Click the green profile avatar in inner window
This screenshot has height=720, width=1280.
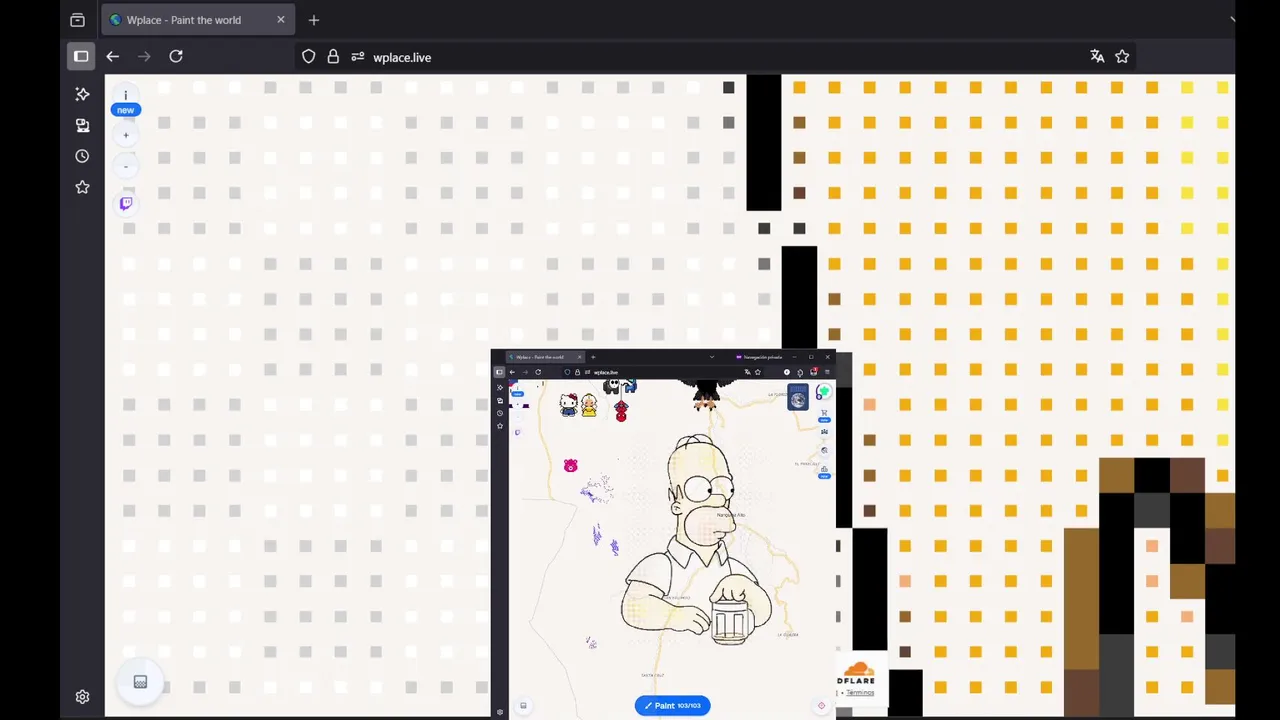coord(823,392)
